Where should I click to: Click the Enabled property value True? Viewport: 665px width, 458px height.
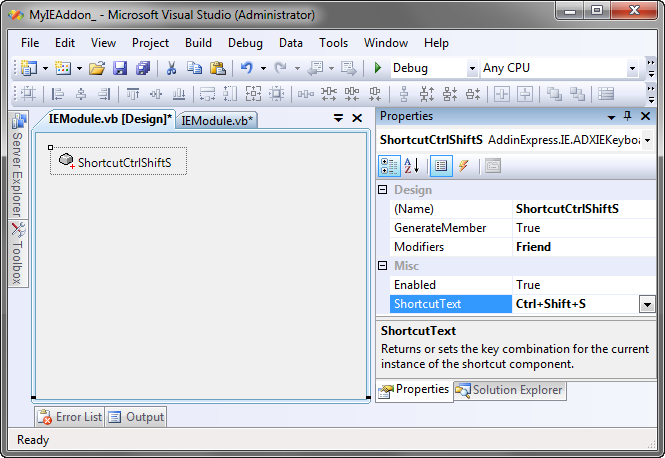click(x=584, y=285)
